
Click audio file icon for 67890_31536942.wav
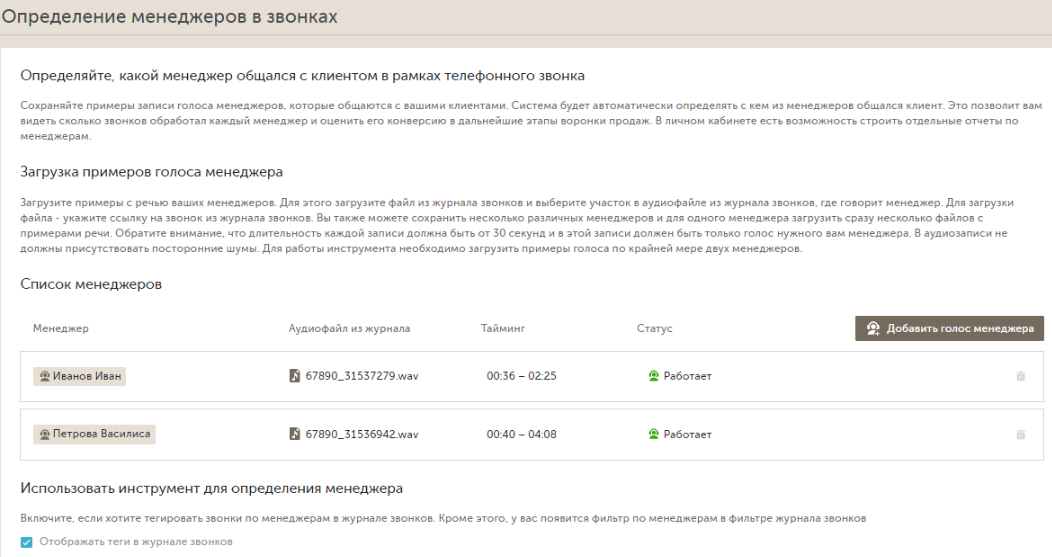(295, 434)
